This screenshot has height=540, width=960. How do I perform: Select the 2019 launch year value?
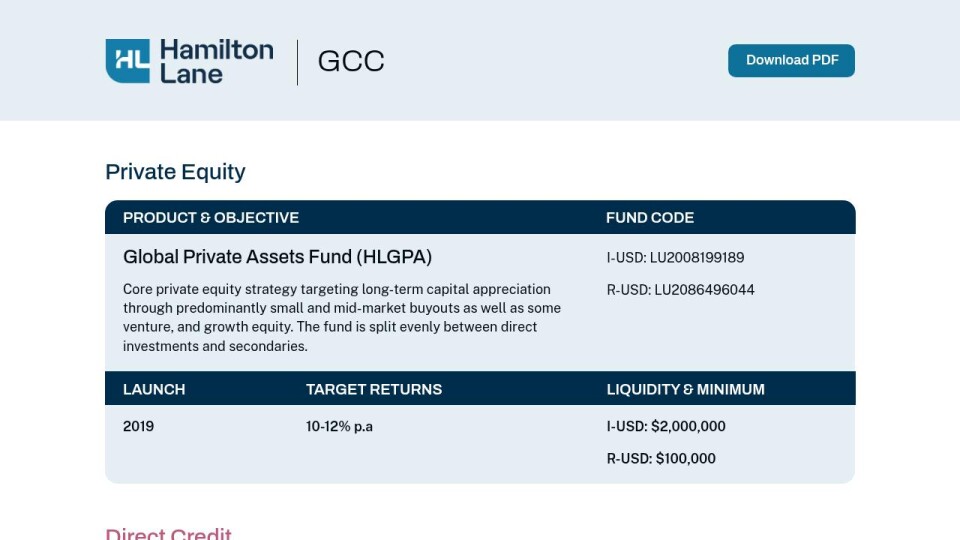pos(138,426)
